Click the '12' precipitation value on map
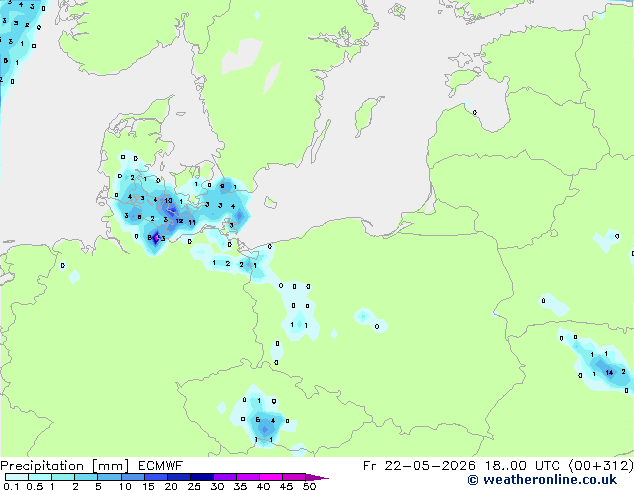 (x=180, y=221)
